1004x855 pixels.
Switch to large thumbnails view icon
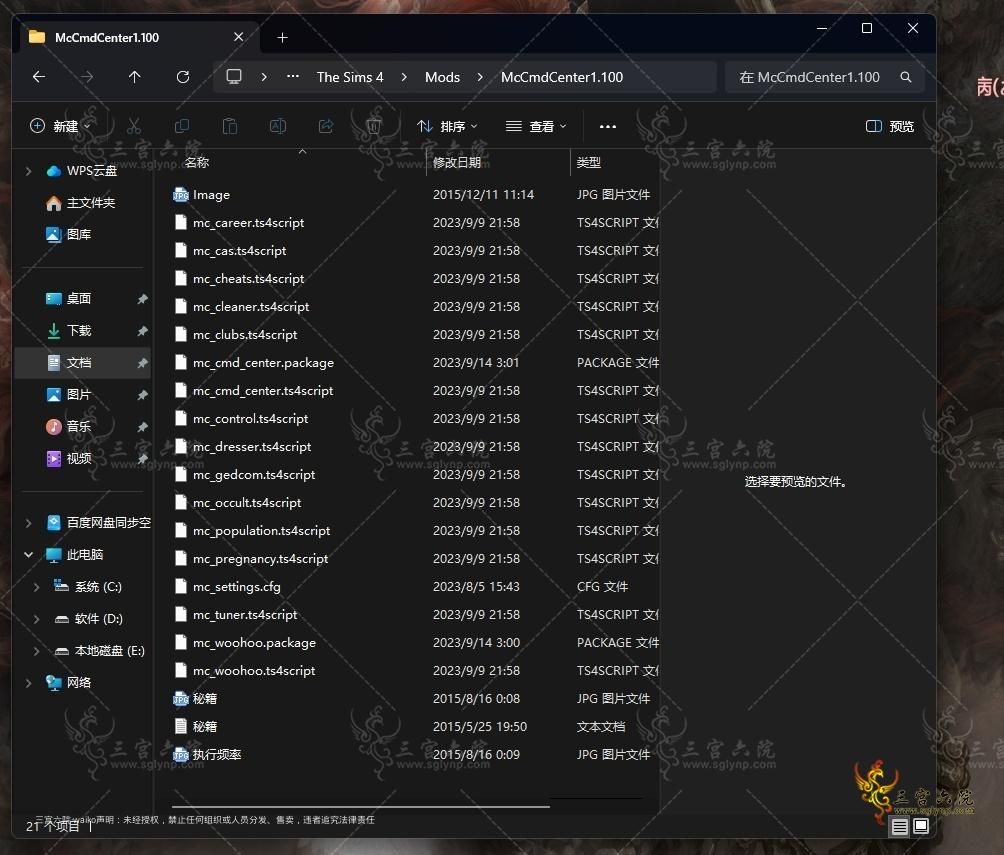tap(921, 826)
